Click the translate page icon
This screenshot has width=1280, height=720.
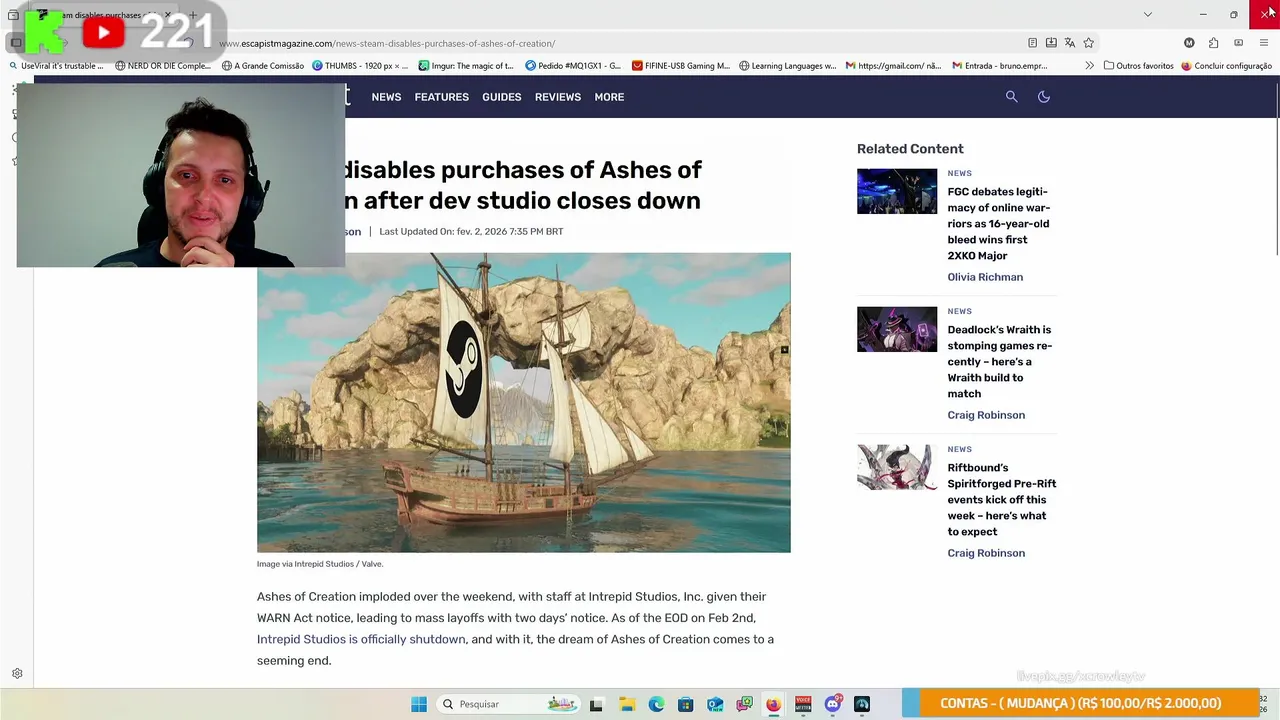coord(1069,43)
